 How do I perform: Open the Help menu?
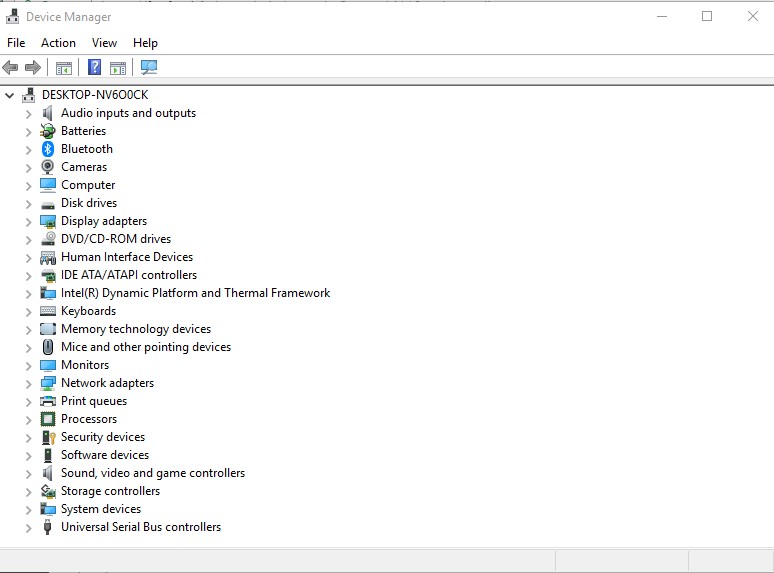[145, 43]
